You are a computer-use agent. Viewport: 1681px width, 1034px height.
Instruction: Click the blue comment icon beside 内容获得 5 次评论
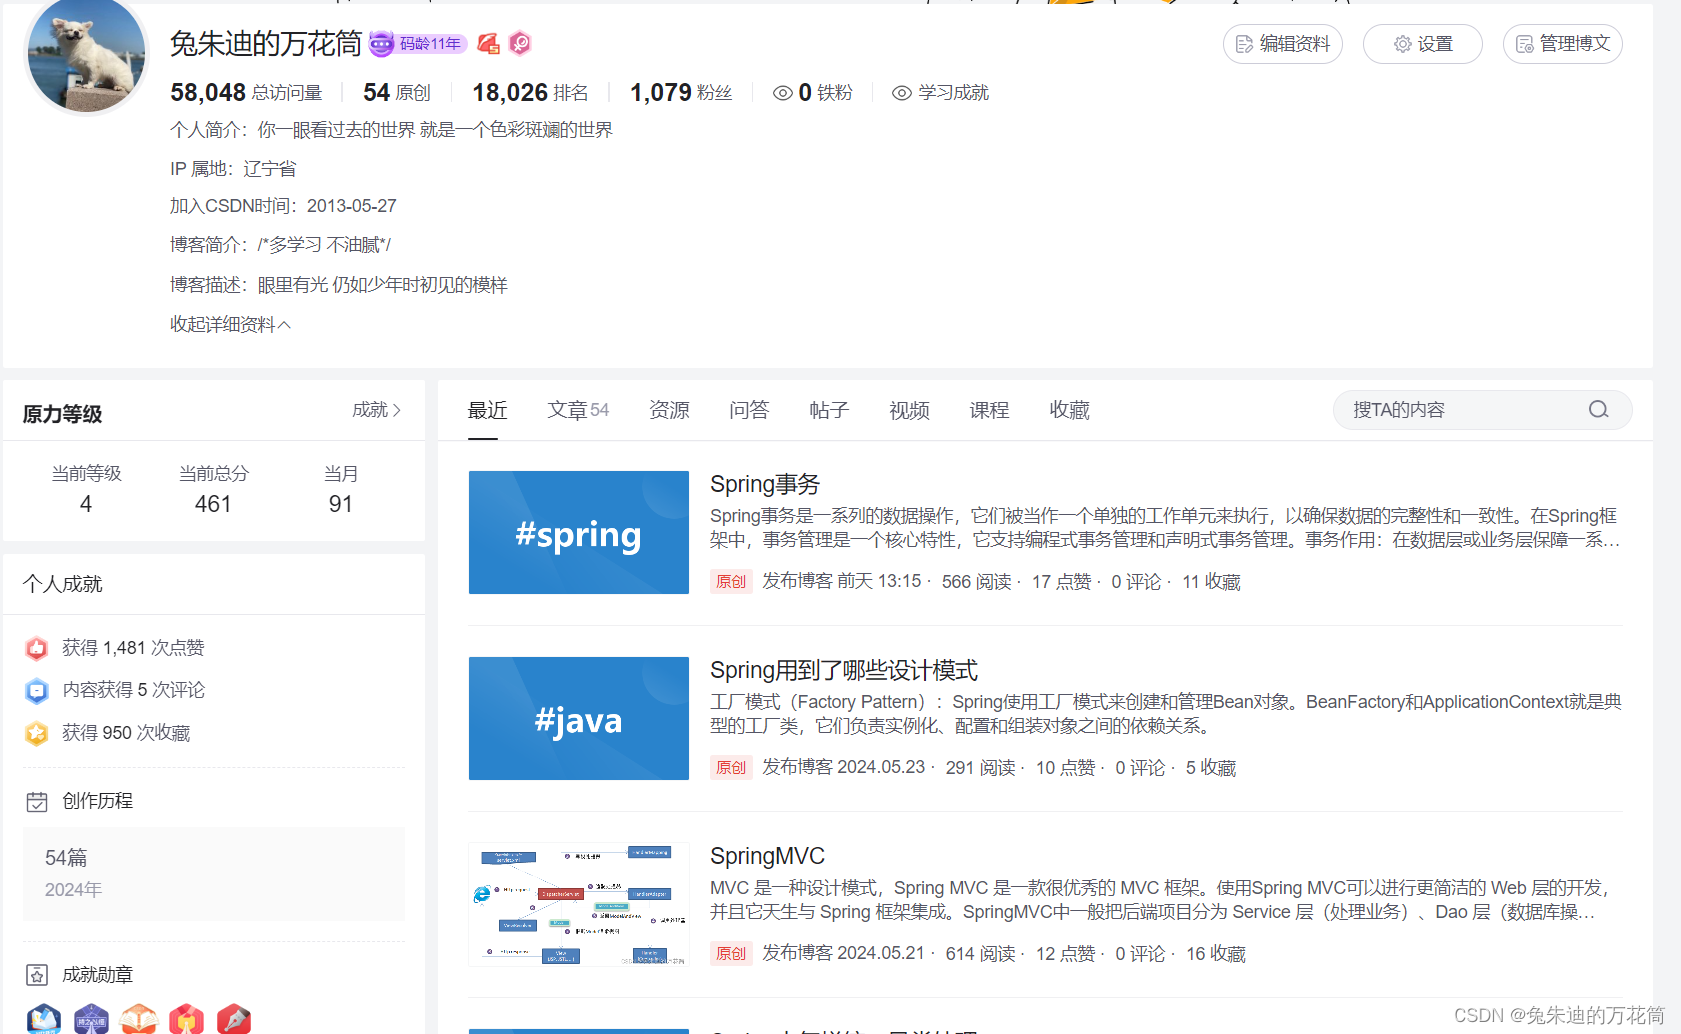[37, 690]
